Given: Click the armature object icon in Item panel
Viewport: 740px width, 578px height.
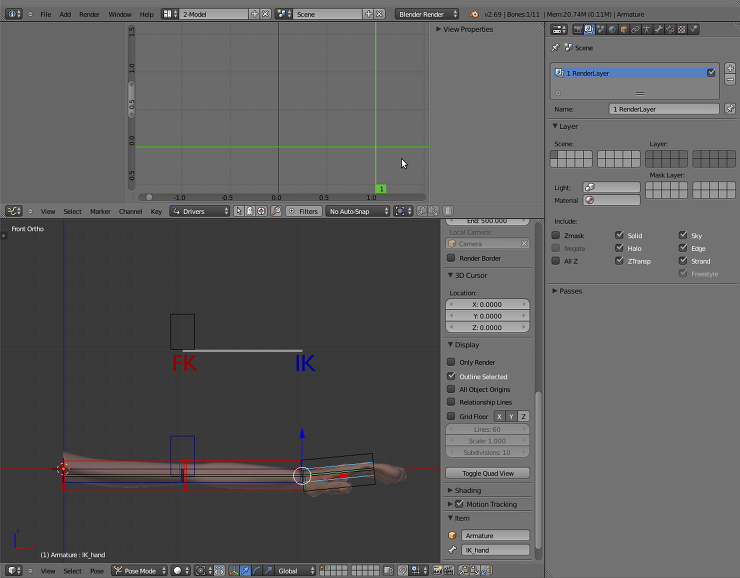Looking at the screenshot, I should [x=452, y=536].
